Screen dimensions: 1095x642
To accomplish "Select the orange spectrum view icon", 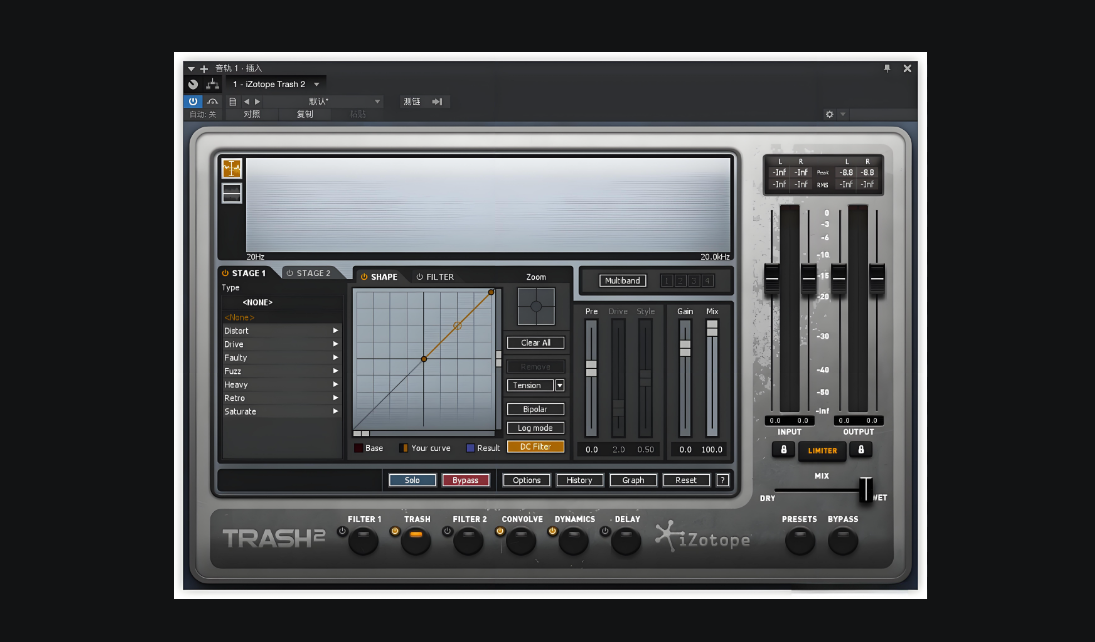I will click(x=231, y=168).
